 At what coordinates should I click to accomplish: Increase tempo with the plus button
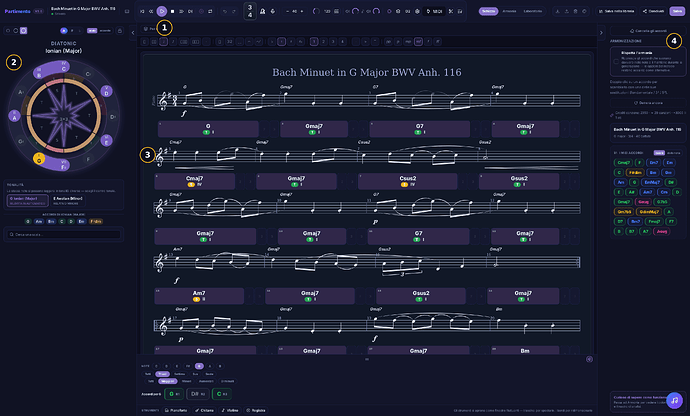click(302, 11)
